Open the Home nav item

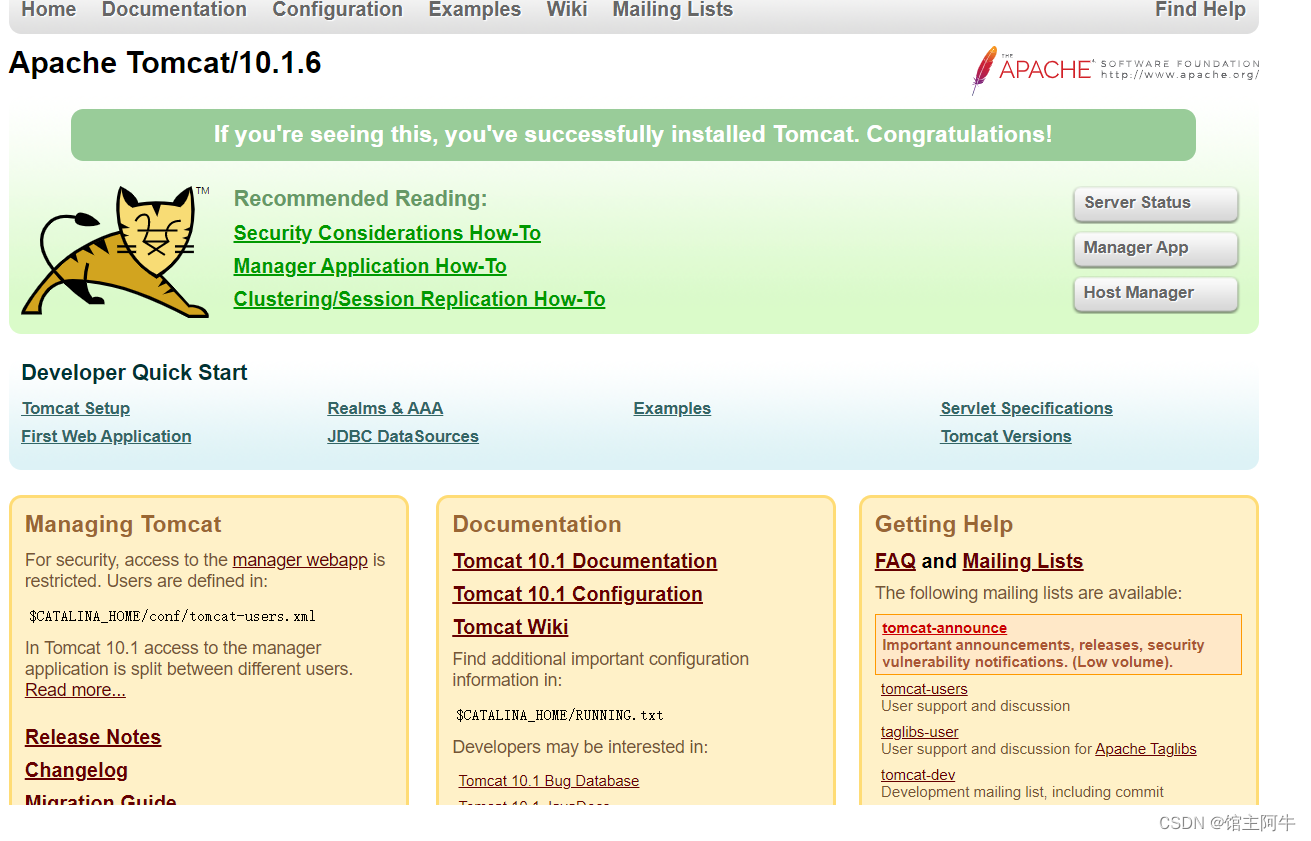click(x=49, y=10)
